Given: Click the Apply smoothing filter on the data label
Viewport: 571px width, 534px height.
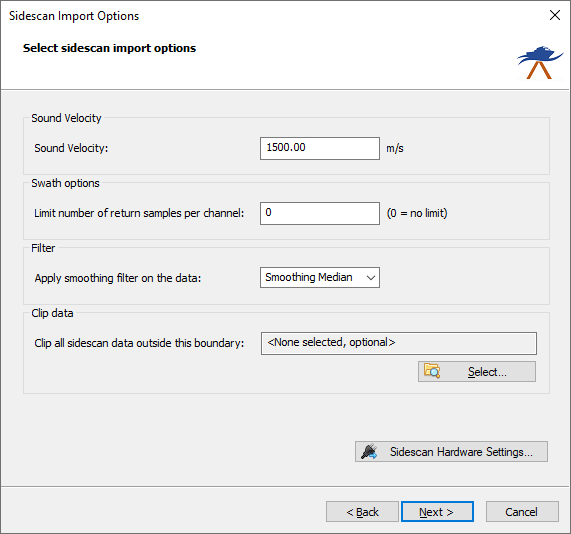Looking at the screenshot, I should coord(118,278).
